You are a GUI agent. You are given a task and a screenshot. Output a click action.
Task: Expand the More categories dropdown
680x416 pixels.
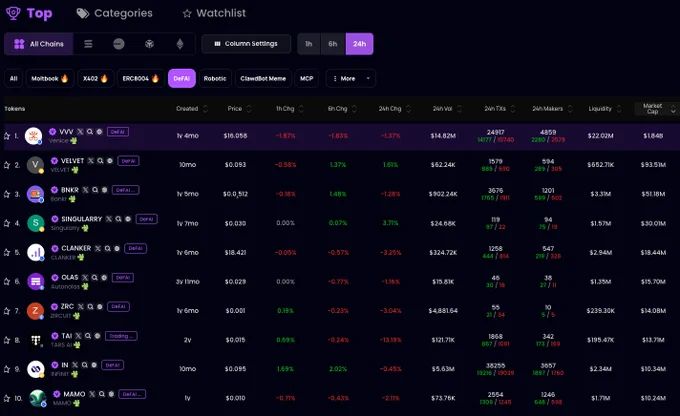tap(350, 79)
